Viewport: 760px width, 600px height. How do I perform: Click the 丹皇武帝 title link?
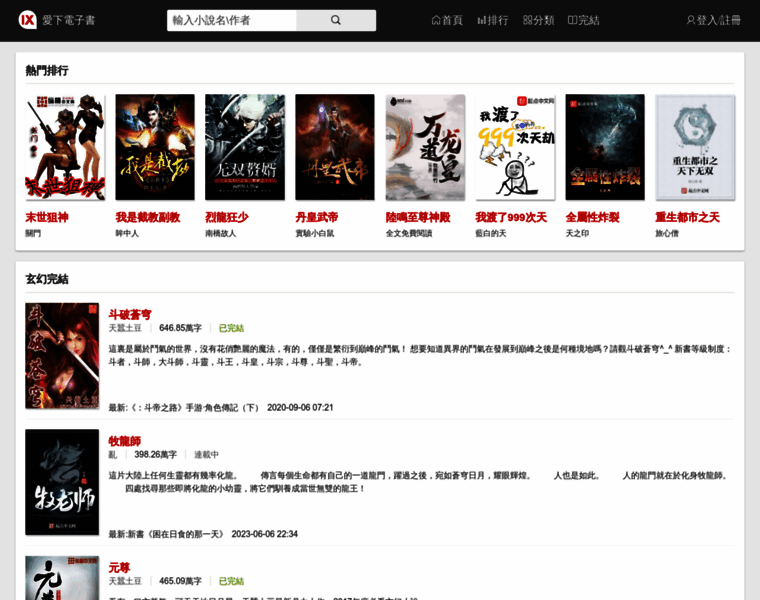(x=317, y=217)
